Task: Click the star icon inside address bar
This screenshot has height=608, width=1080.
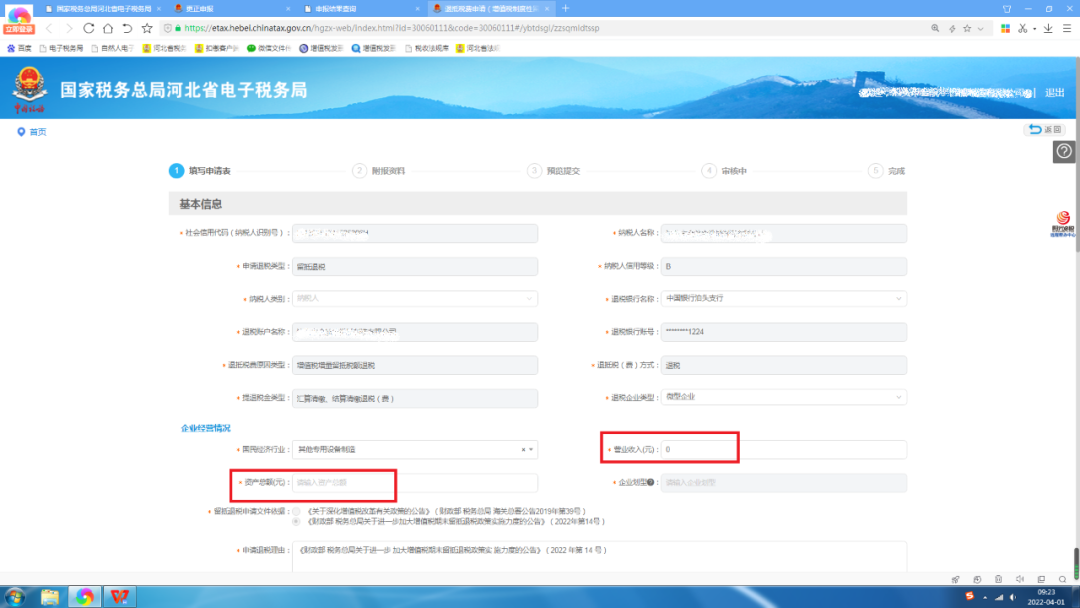Action: 967,28
